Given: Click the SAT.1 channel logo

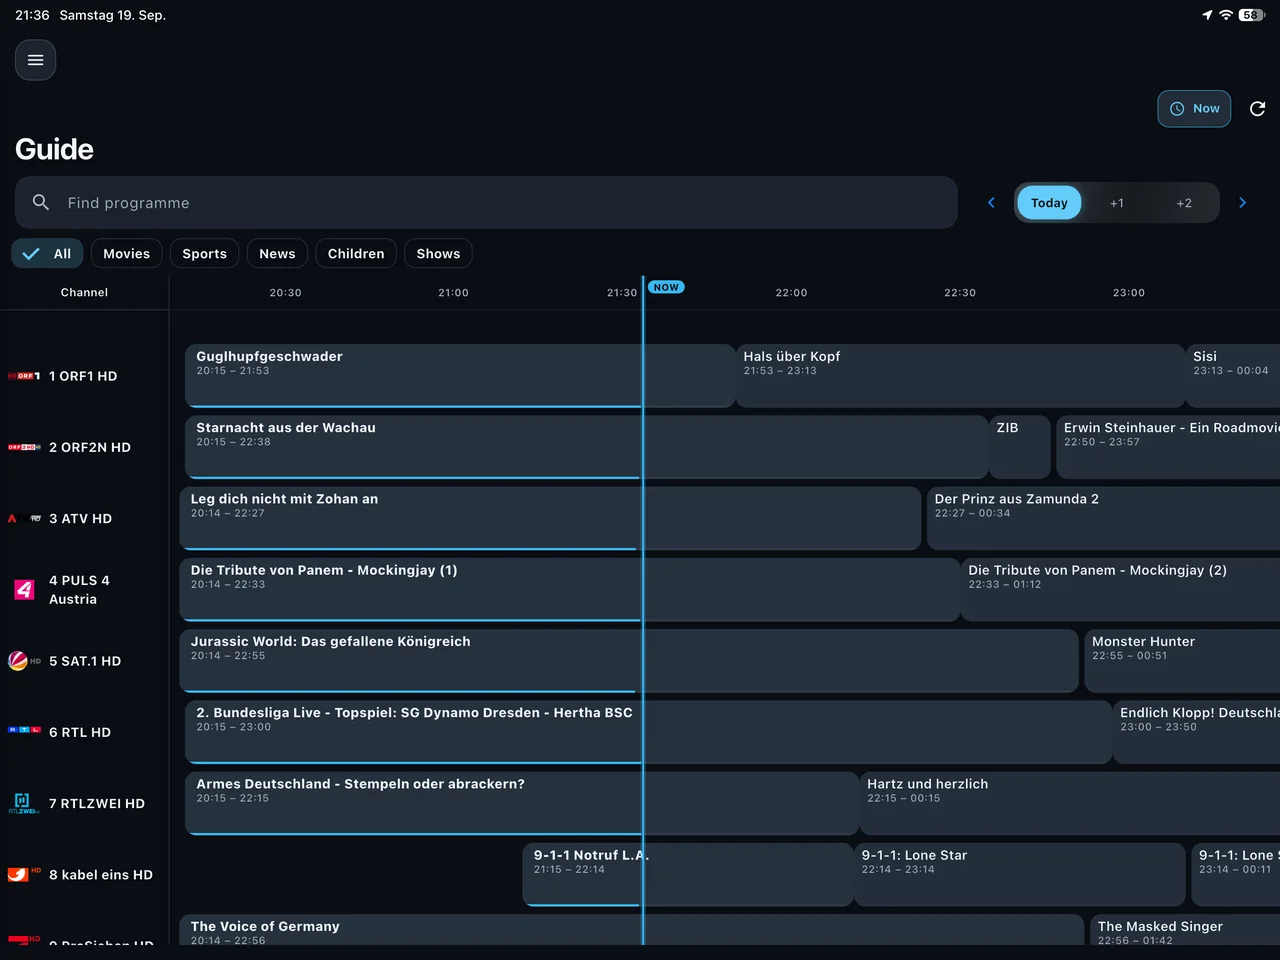Looking at the screenshot, I should (24, 661).
